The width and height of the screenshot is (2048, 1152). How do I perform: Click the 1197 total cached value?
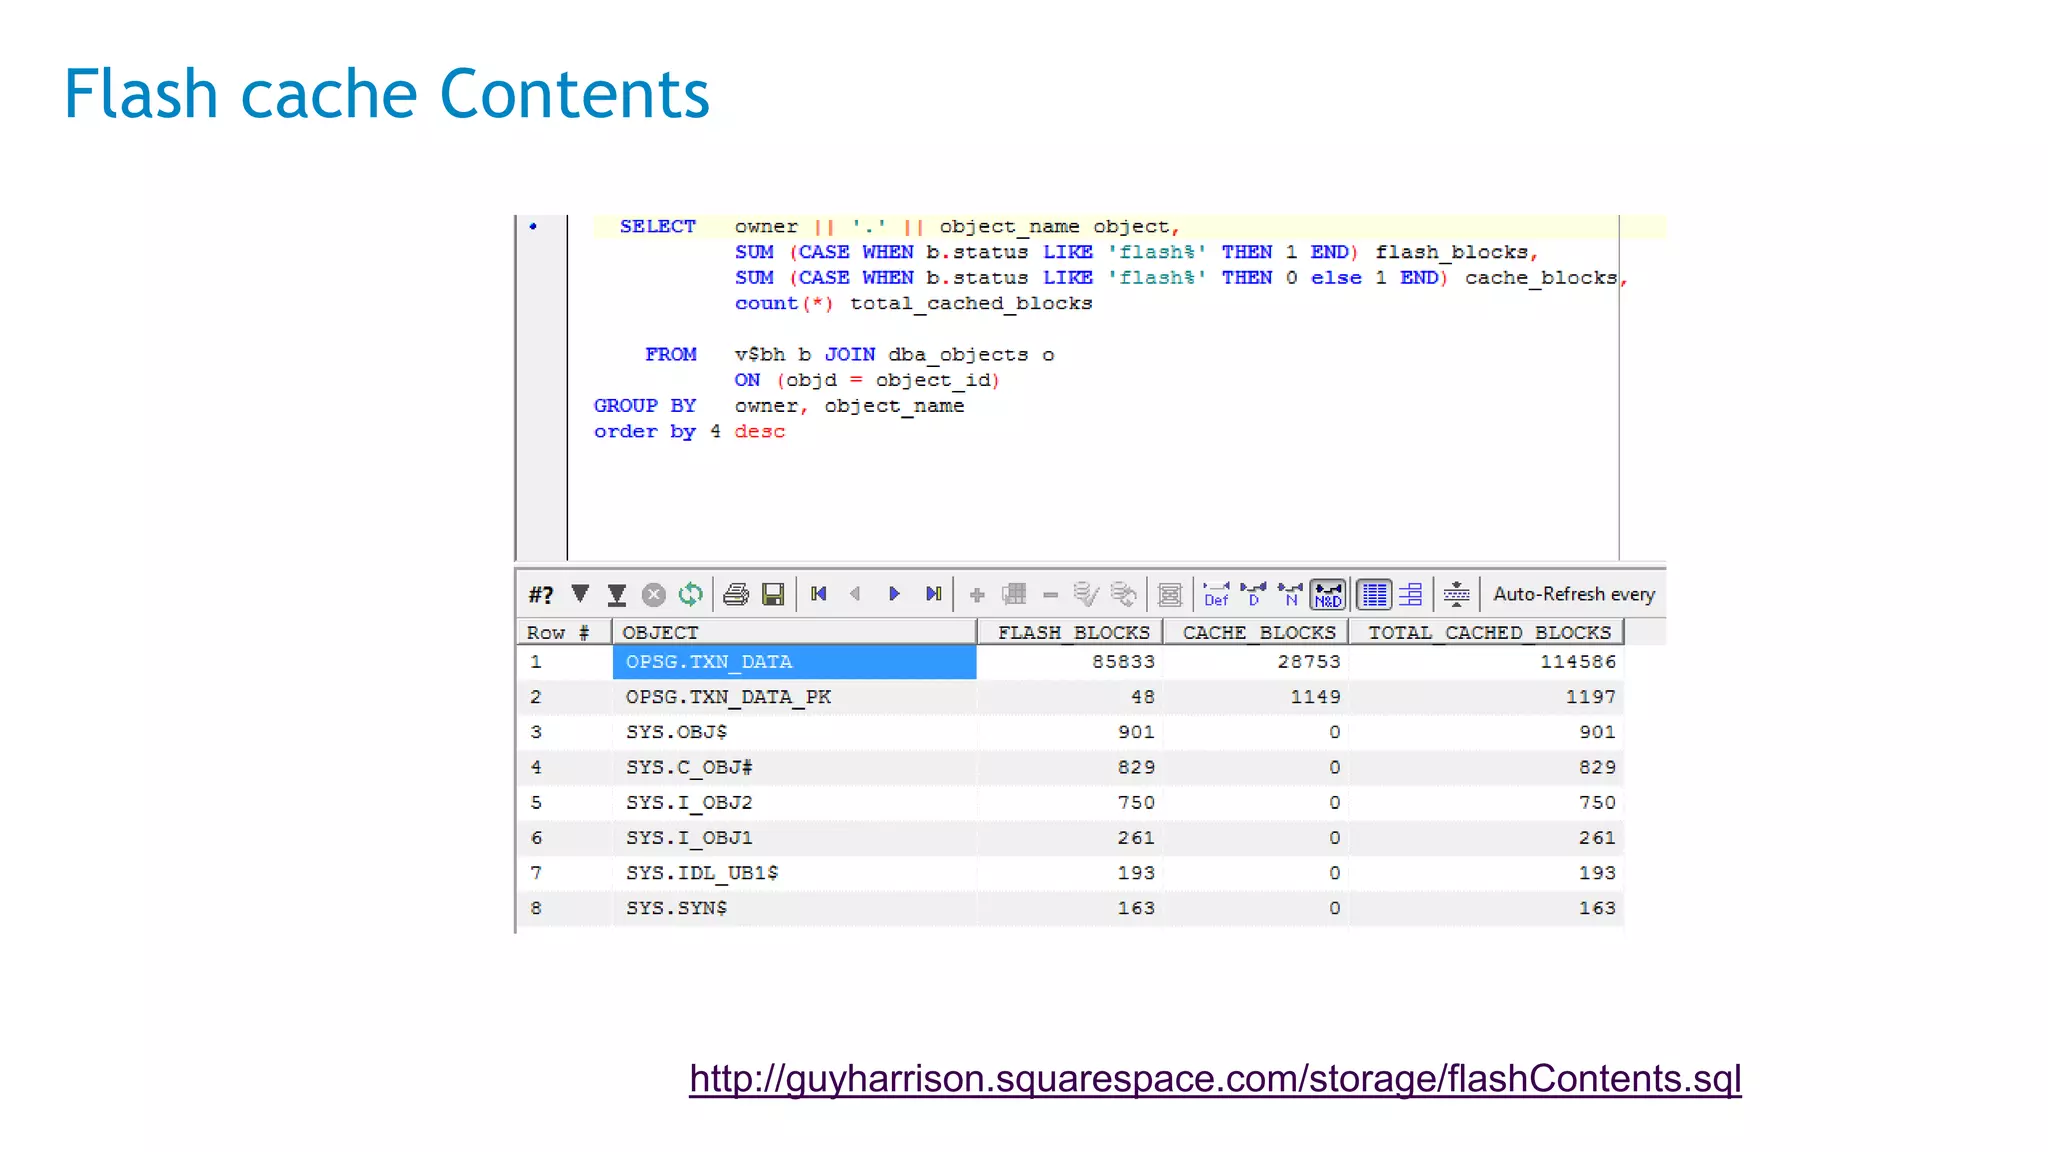click(x=1591, y=697)
